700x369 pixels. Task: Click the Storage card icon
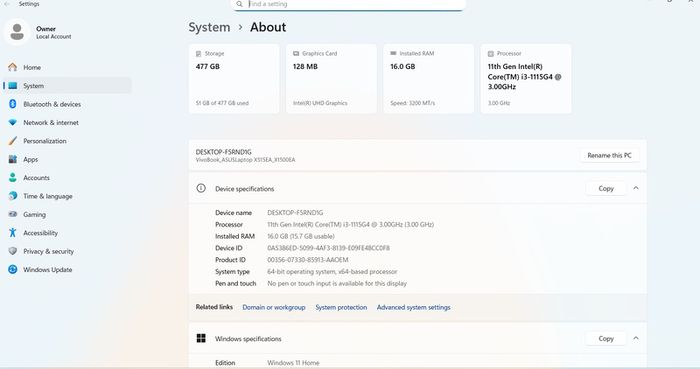198,54
